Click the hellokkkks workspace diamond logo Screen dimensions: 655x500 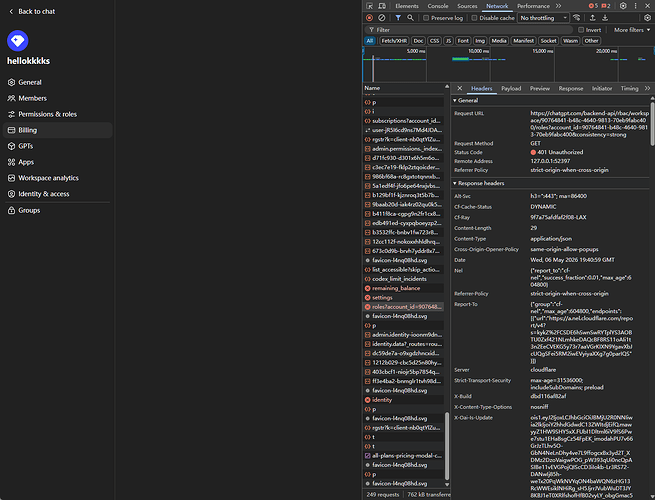tap(18, 41)
